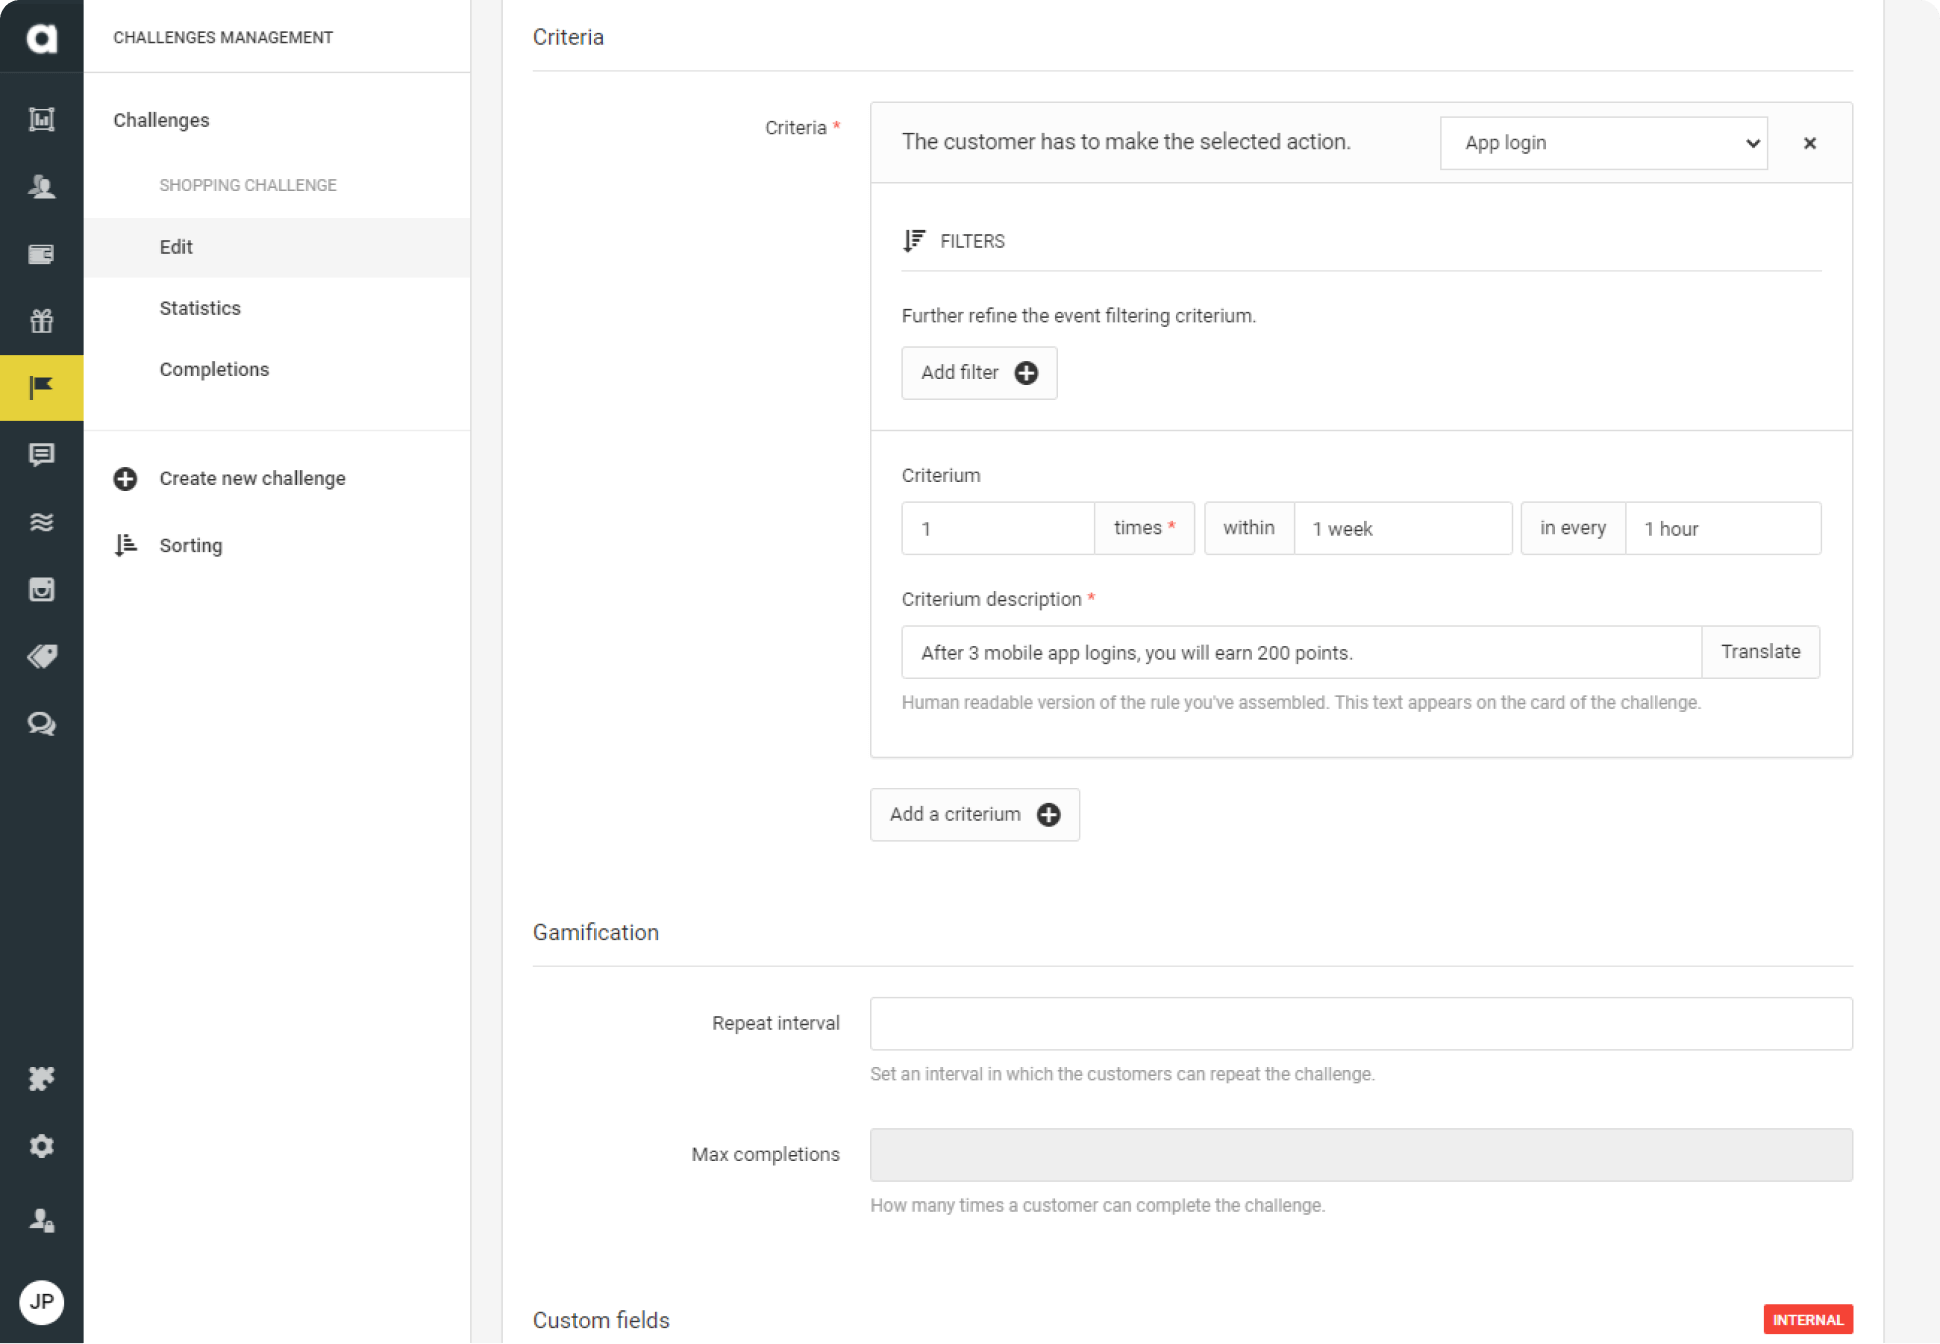Open the App login action dropdown
The image size is (1940, 1344).
click(x=1602, y=142)
